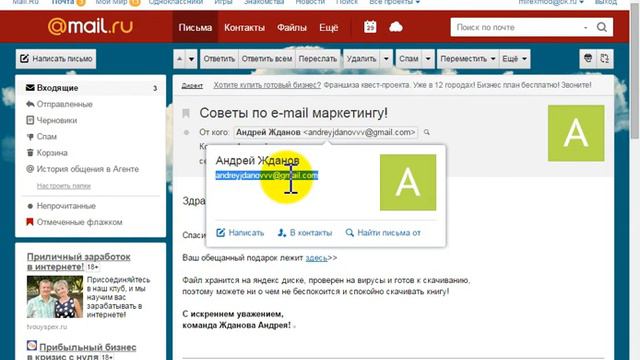Click the Переслать button
The image size is (640, 360).
click(318, 59)
